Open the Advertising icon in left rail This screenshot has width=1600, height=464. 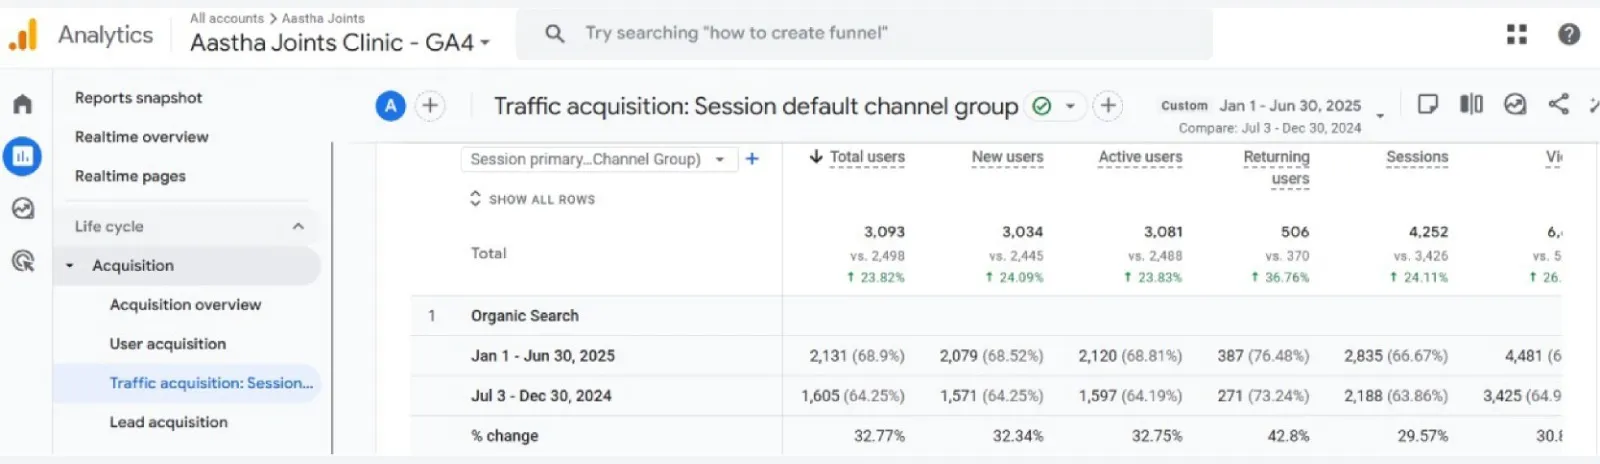tap(22, 261)
